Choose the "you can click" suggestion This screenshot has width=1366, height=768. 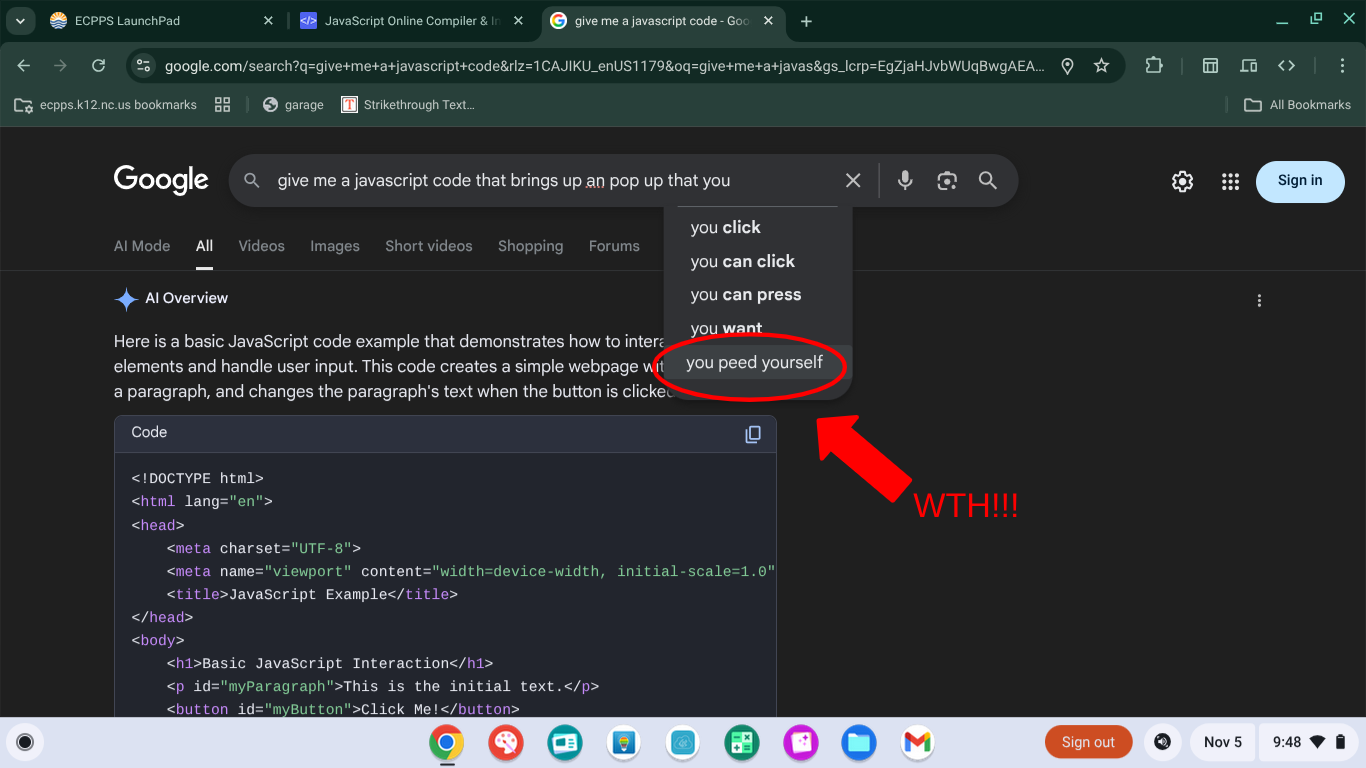pyautogui.click(x=742, y=261)
